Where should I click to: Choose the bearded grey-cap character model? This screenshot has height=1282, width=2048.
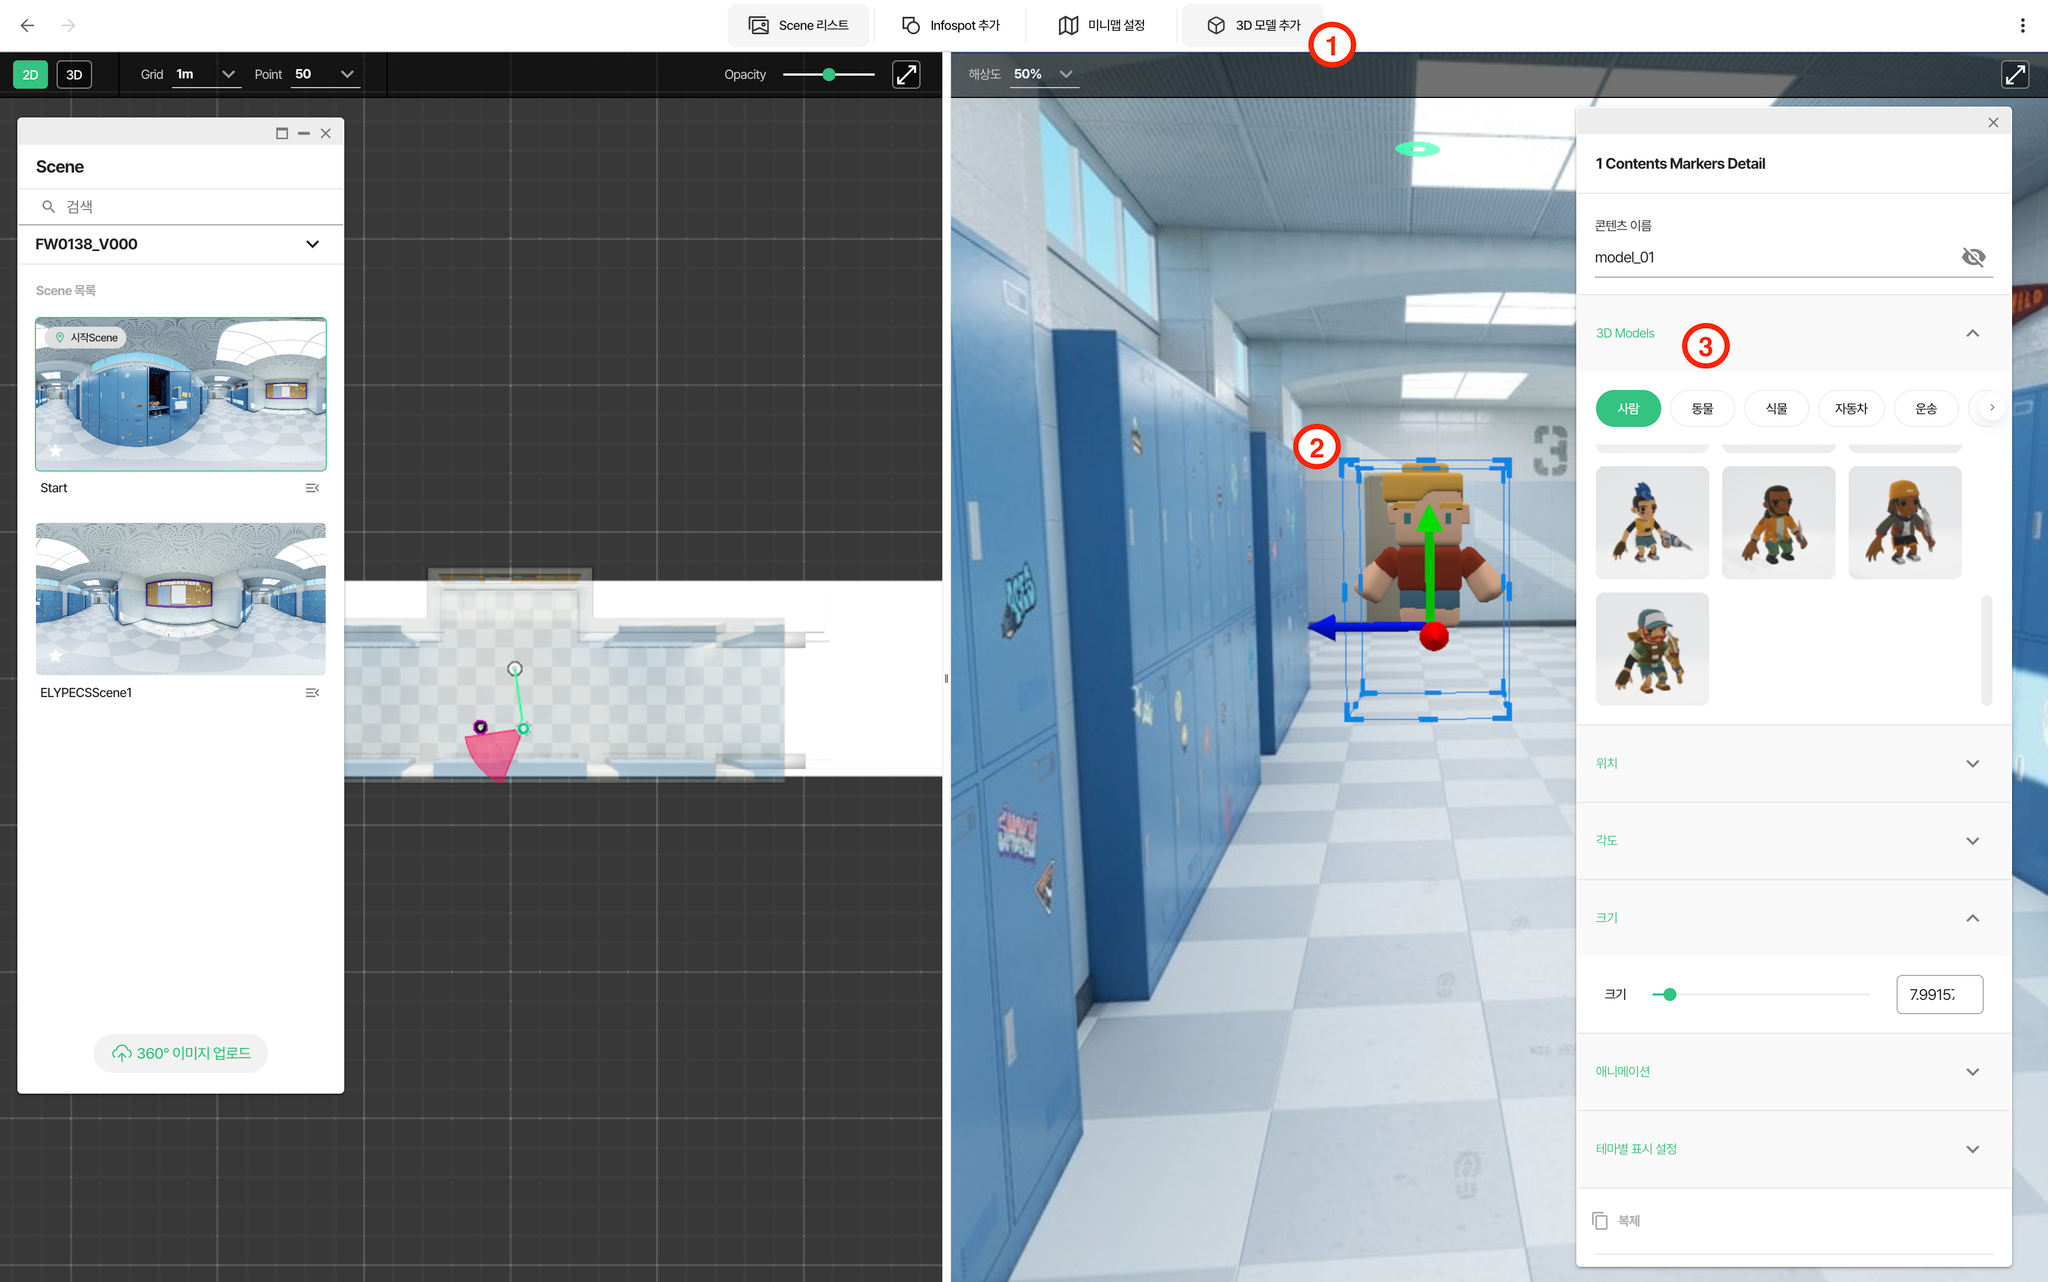click(1652, 649)
